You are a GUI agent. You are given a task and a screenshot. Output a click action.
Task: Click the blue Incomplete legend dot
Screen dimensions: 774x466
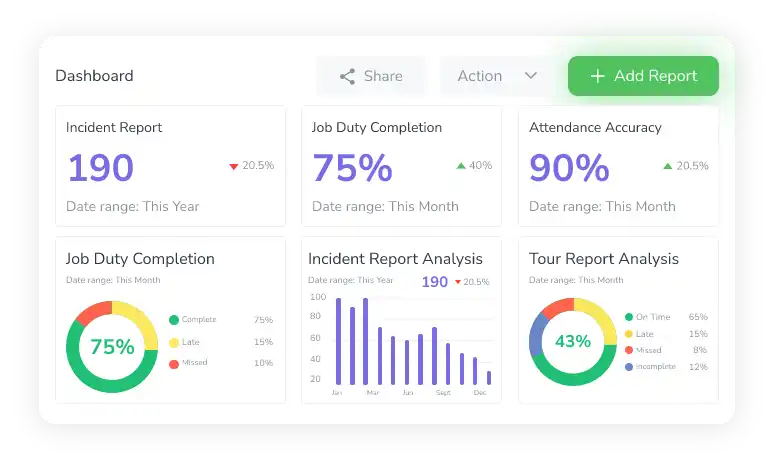pyautogui.click(x=629, y=367)
